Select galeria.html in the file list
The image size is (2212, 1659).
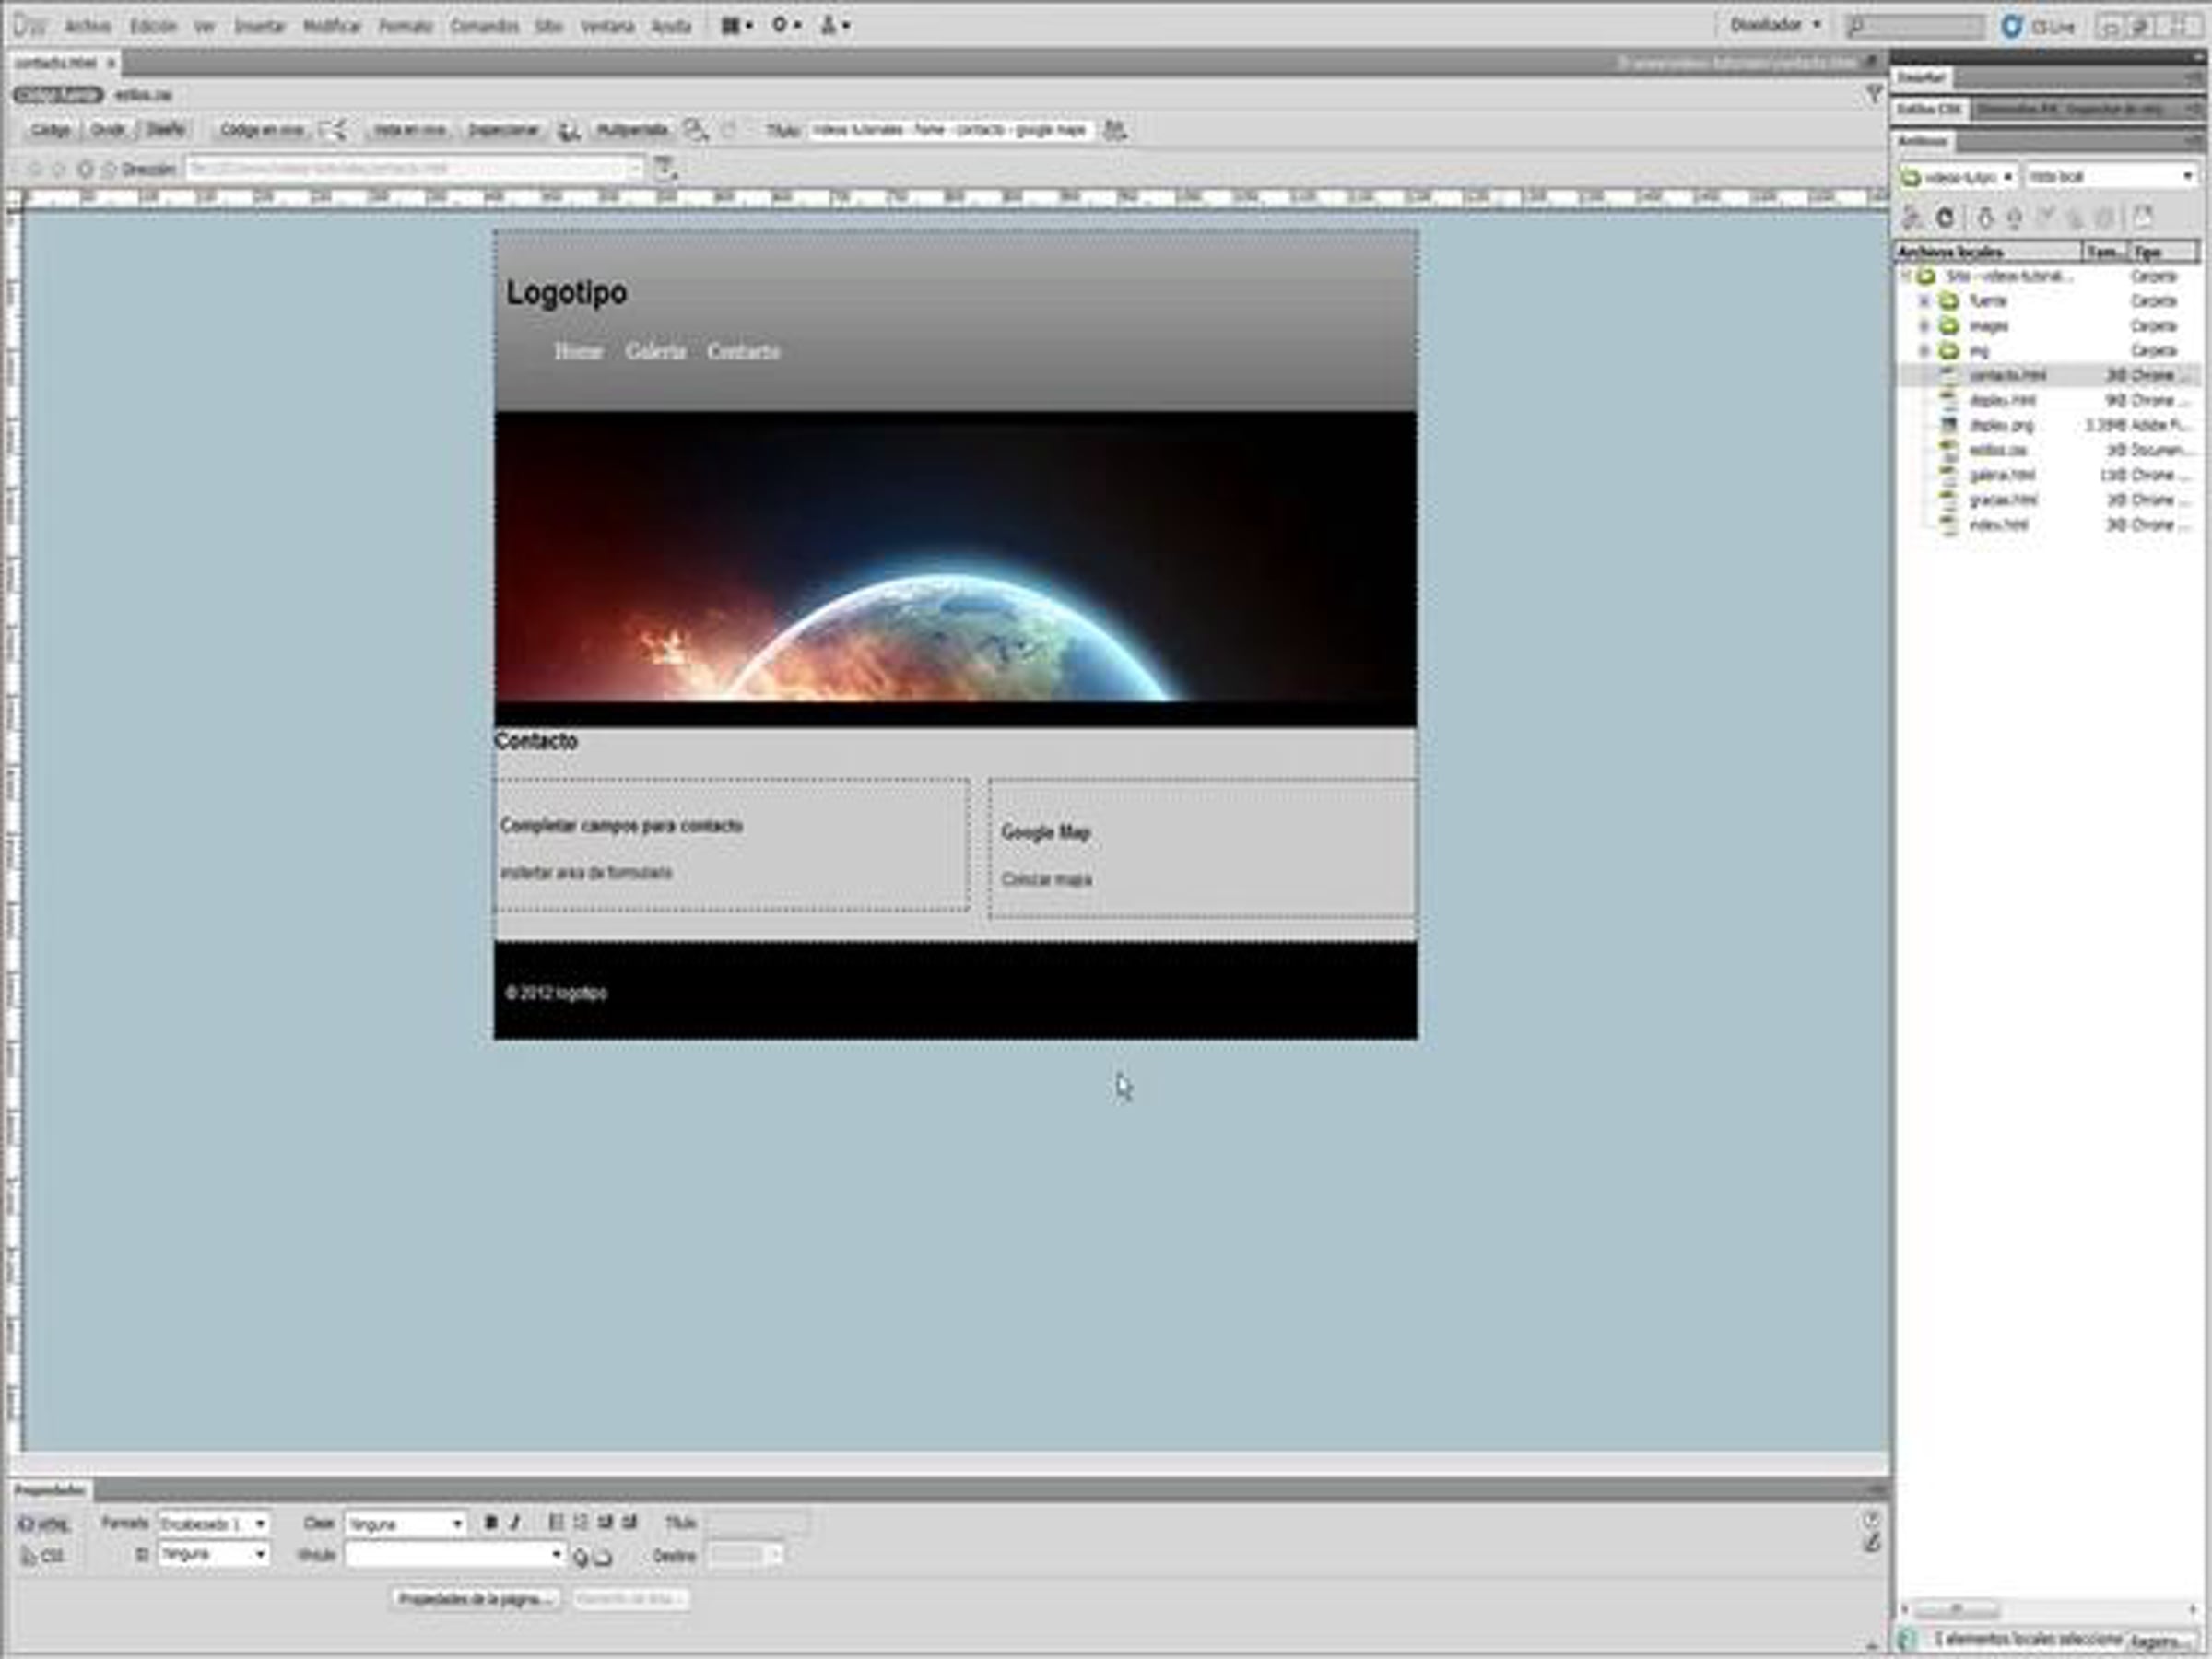pyautogui.click(x=2001, y=475)
